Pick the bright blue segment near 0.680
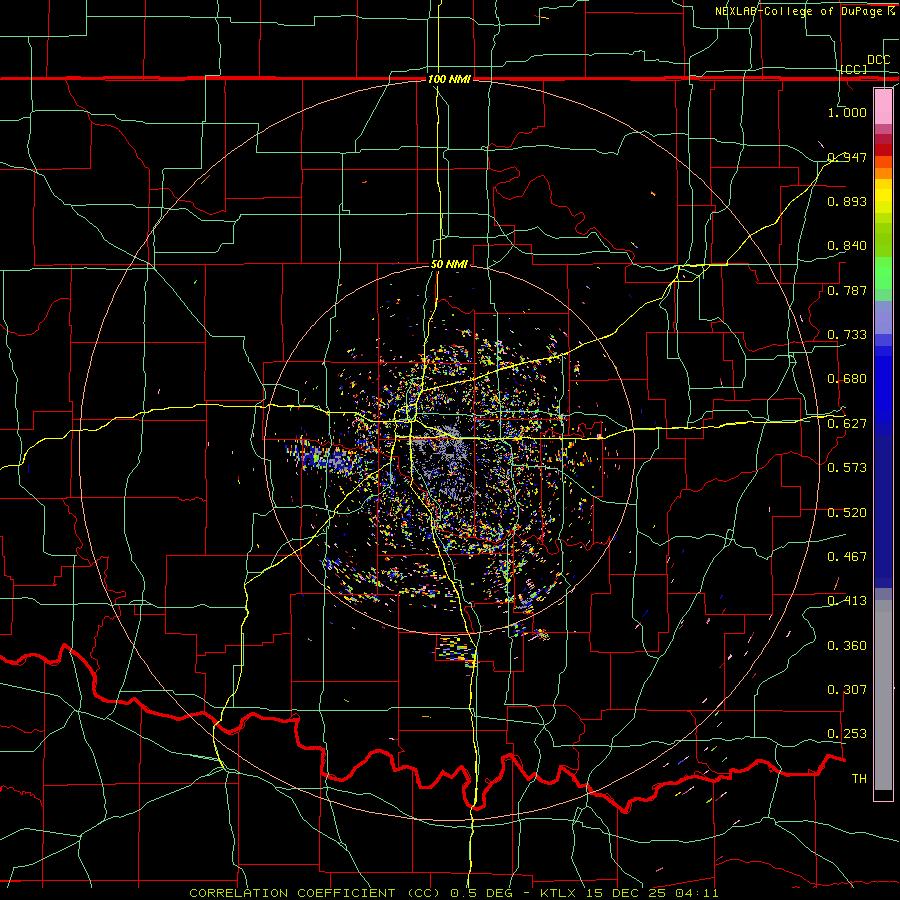Screen dimensions: 900x900 (883, 390)
